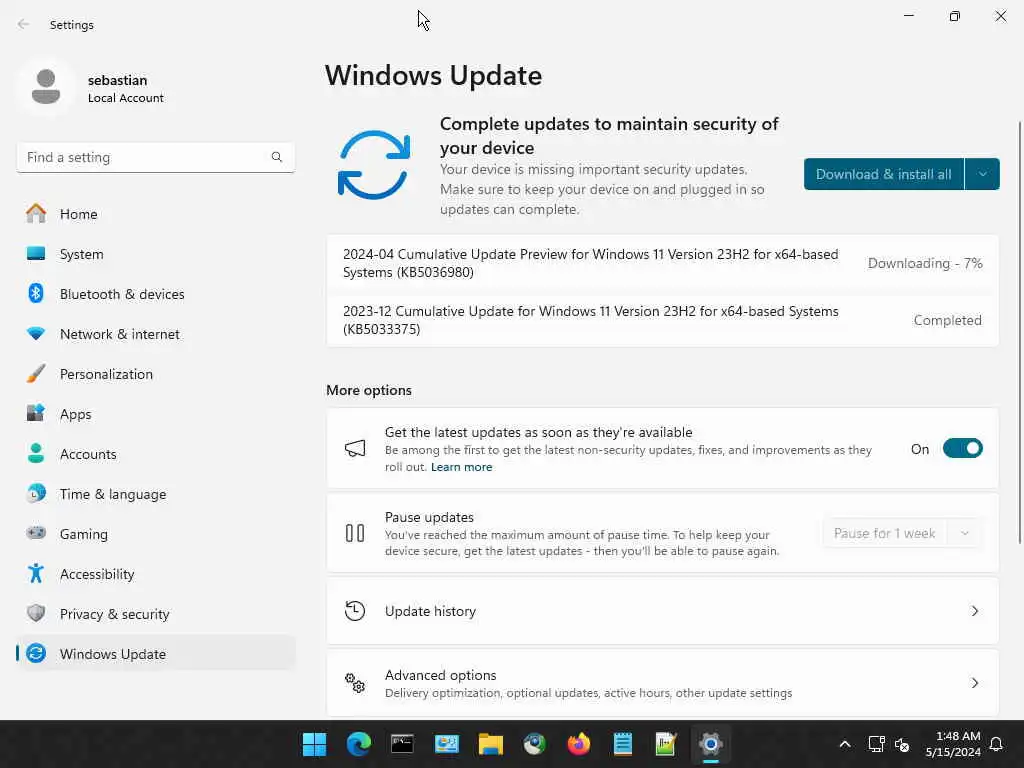
Task: Click the Gaming controller icon
Action: click(x=36, y=533)
